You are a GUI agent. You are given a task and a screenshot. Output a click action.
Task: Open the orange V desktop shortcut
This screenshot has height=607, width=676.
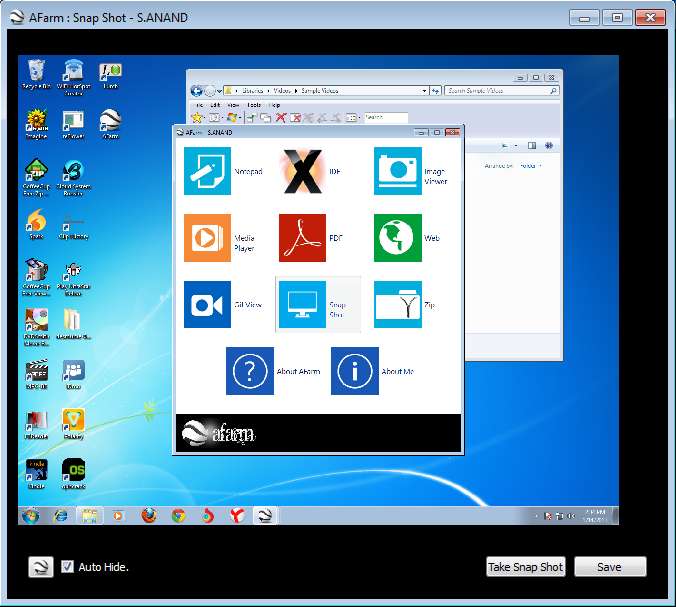[x=73, y=423]
